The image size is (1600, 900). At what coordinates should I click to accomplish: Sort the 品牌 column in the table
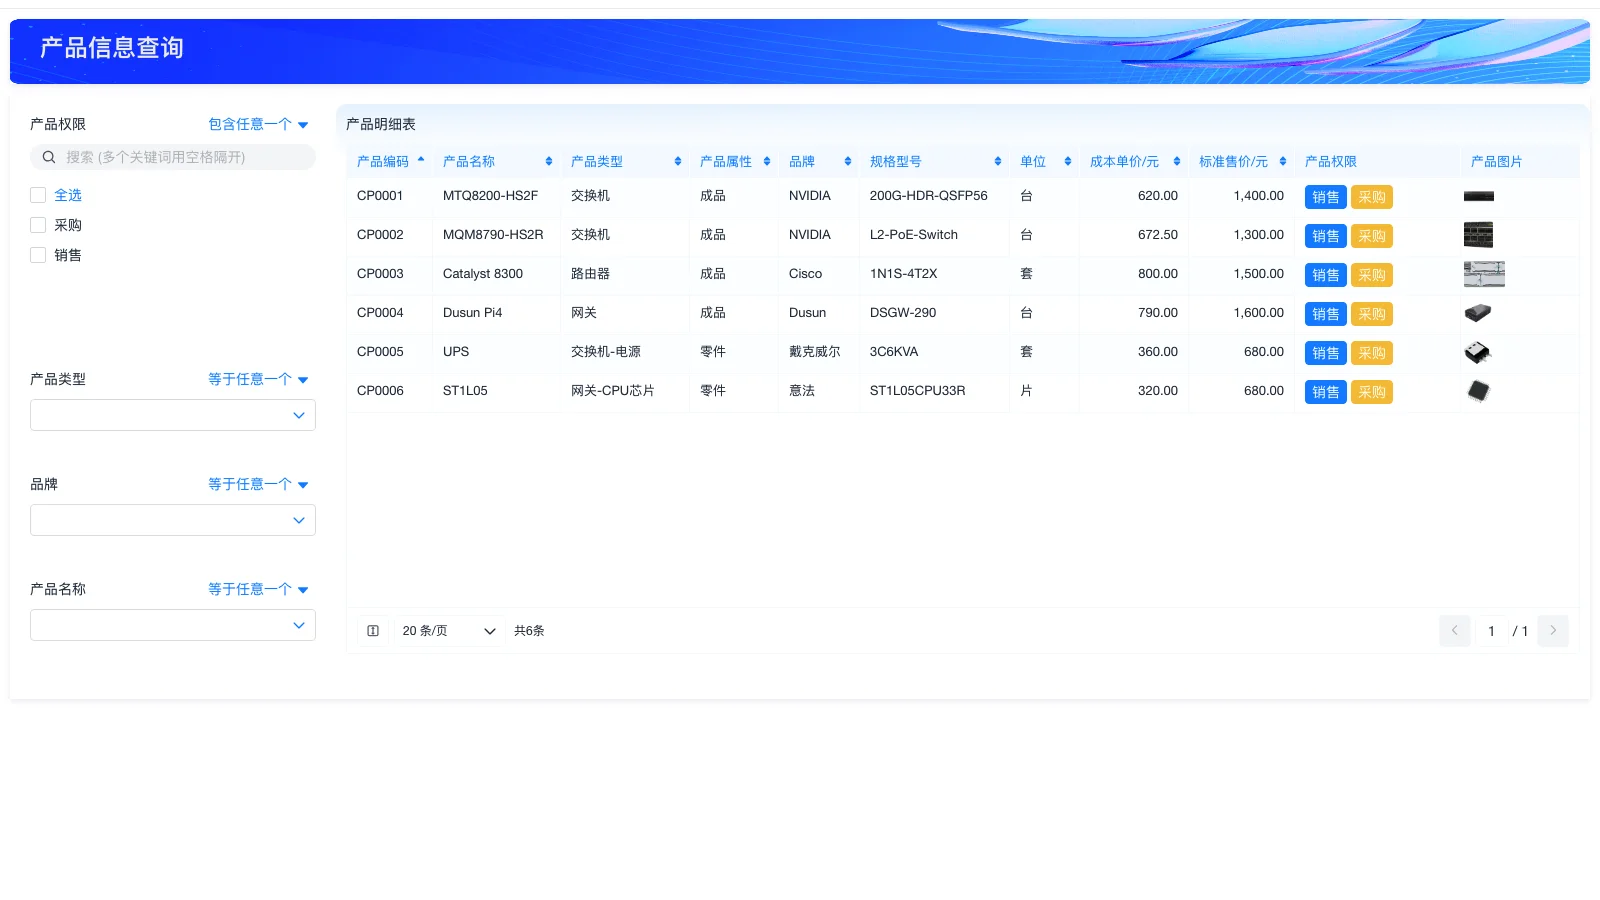tap(848, 160)
